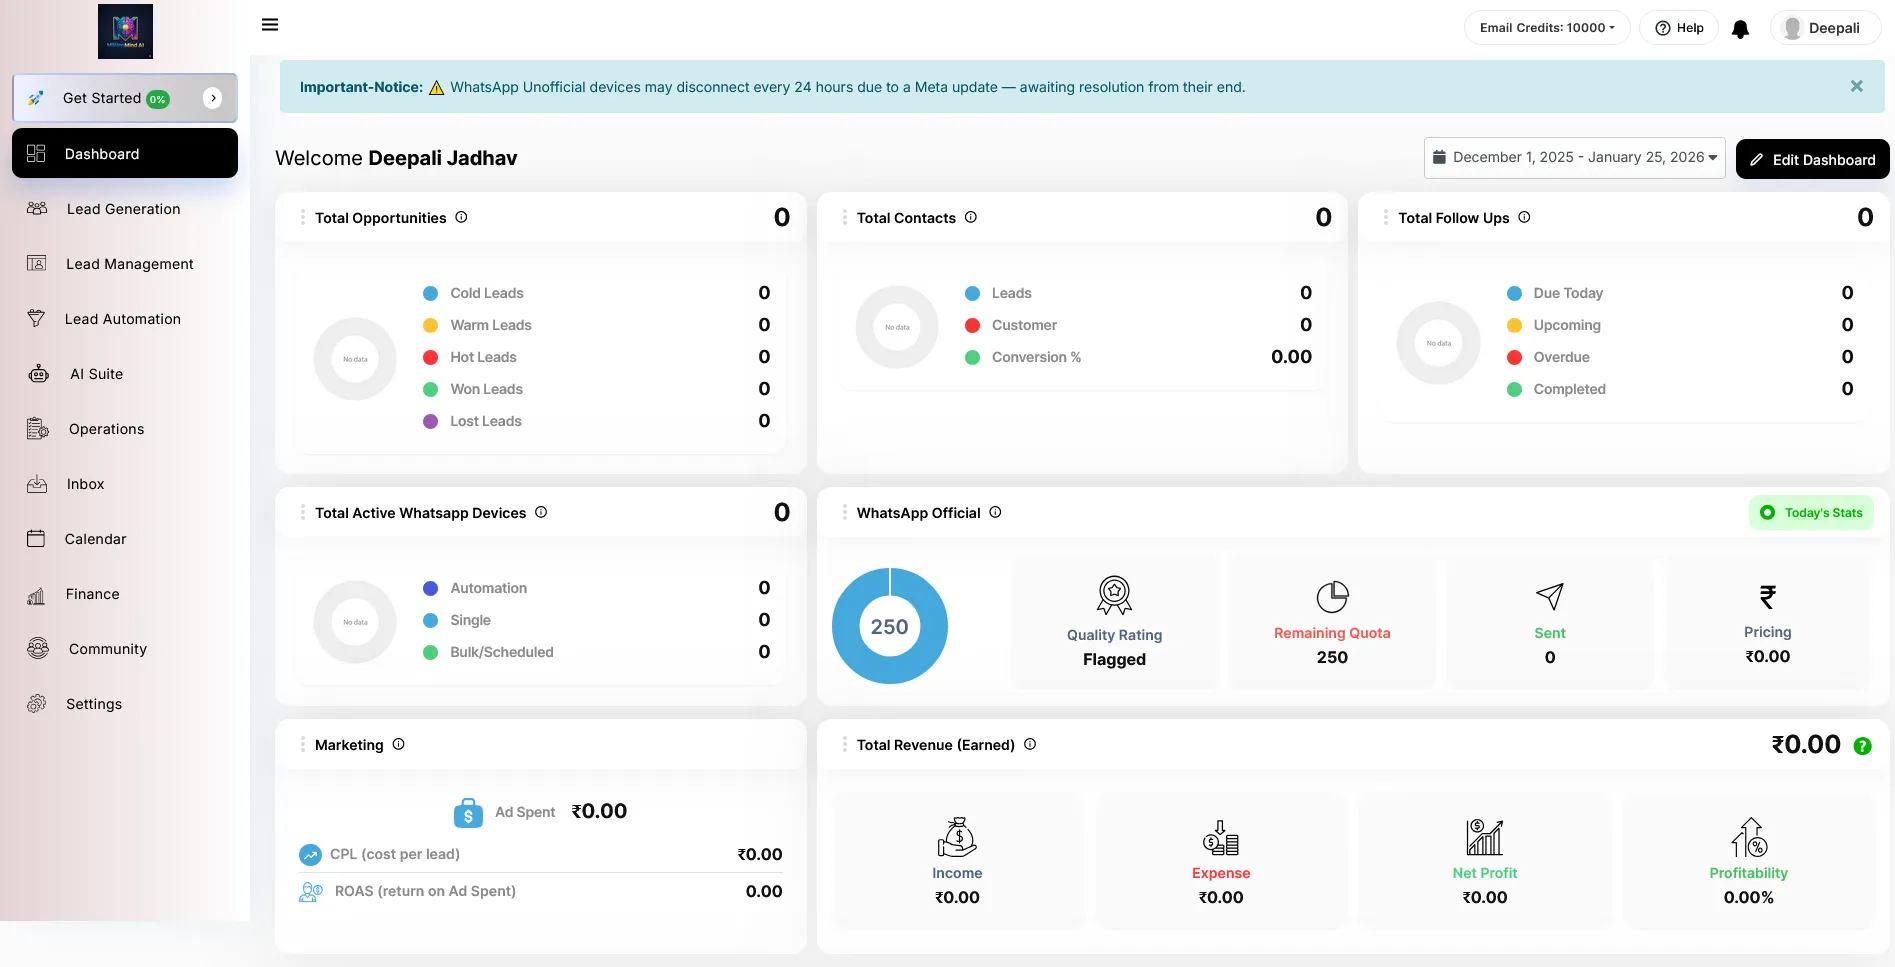Click green help icon beside Total Revenue amount
Viewport: 1895px width, 967px height.
point(1862,746)
